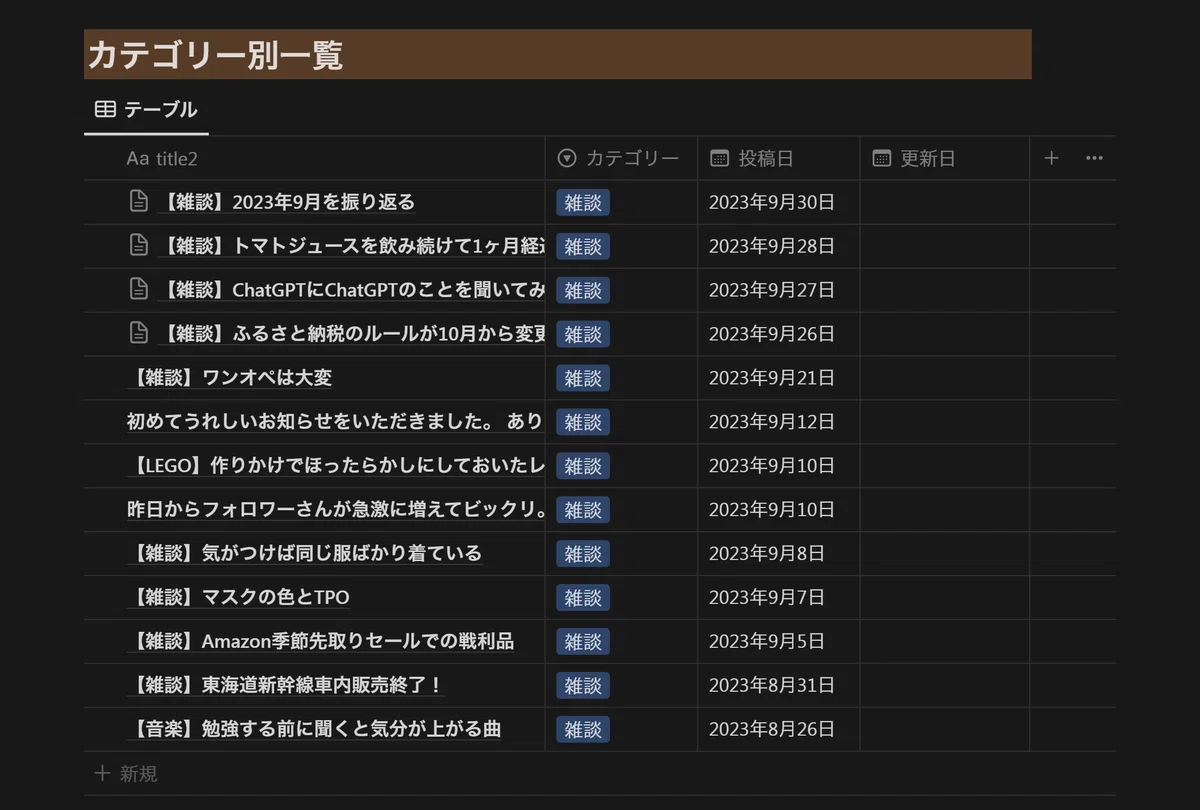Click 雑談 tag in 【LEGO】 row
This screenshot has width=1200, height=810.
tap(583, 467)
